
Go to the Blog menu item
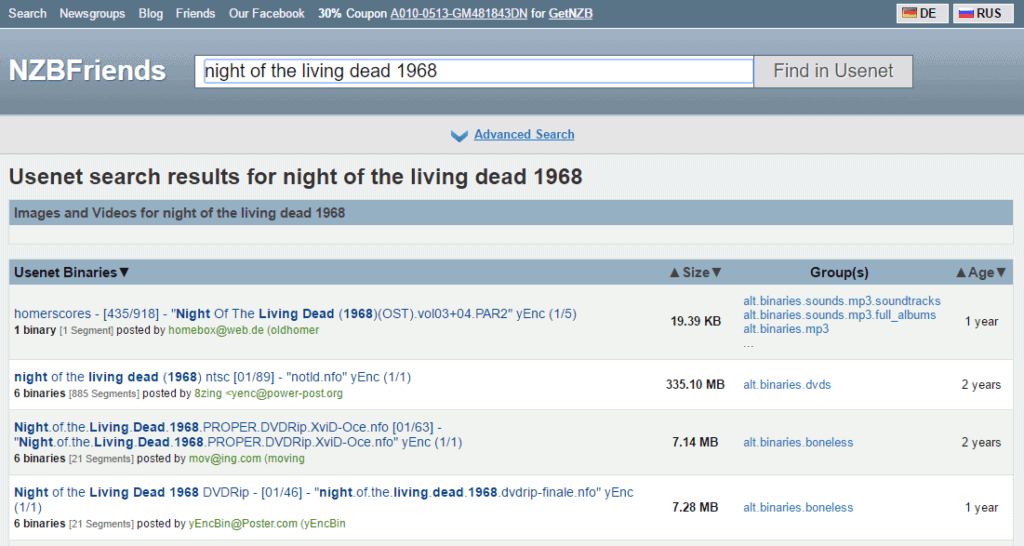click(151, 13)
